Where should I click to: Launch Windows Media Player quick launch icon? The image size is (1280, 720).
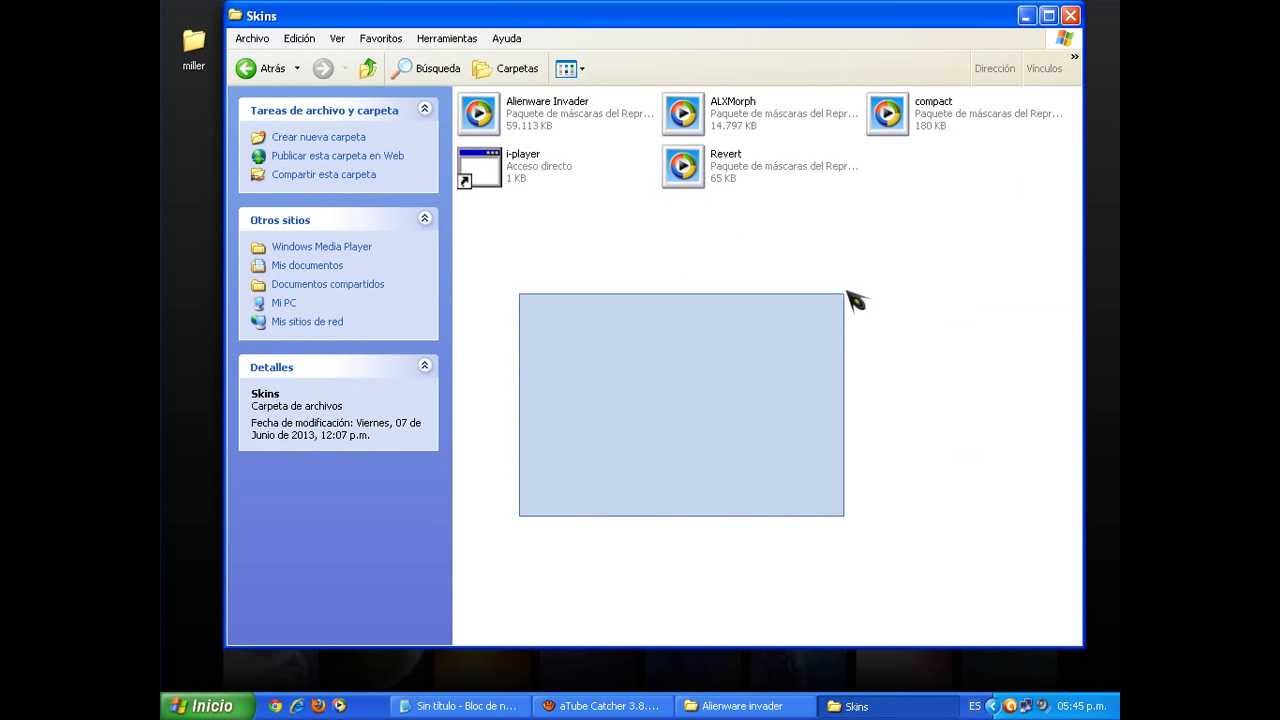(339, 706)
